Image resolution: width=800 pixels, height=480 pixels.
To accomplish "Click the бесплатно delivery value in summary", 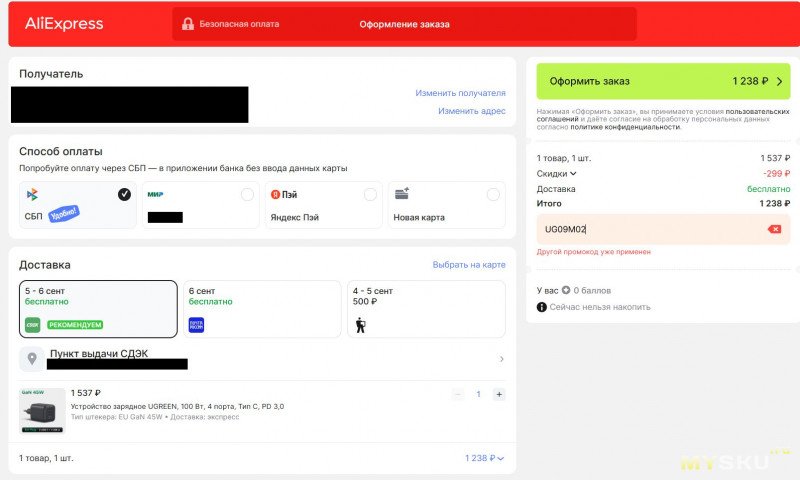I will (x=768, y=189).
